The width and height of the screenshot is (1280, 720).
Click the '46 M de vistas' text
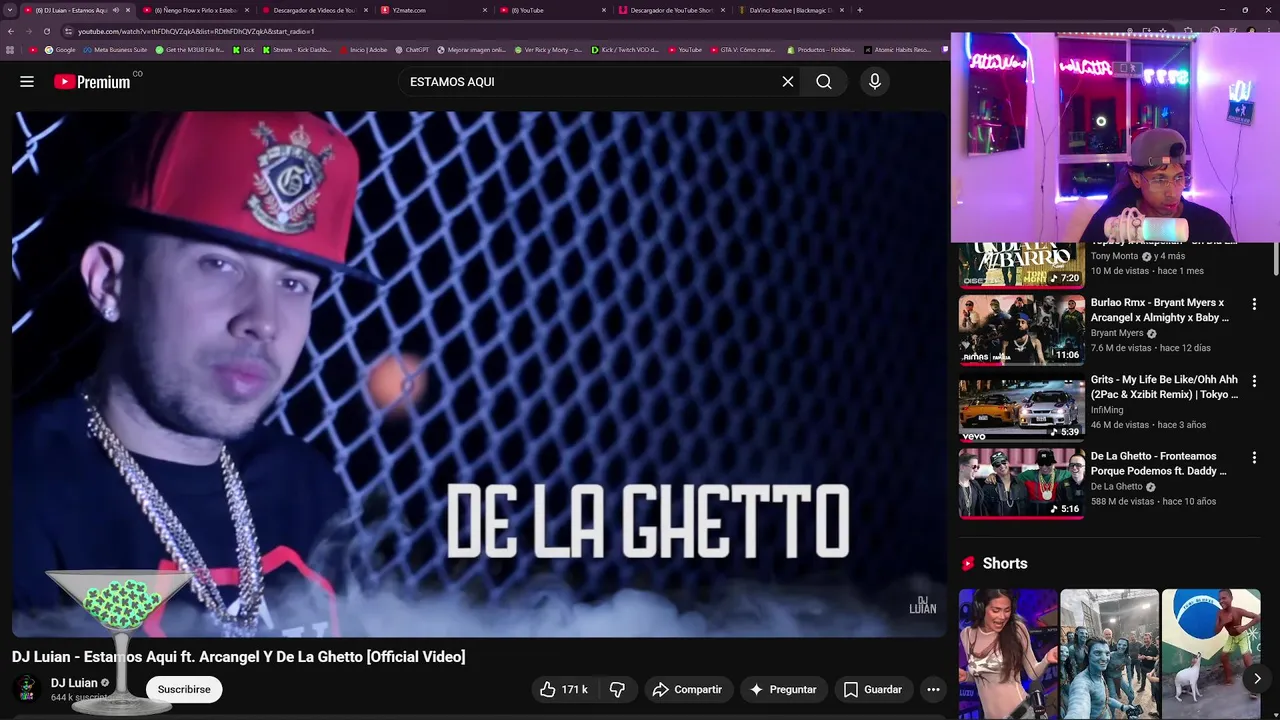(1121, 425)
